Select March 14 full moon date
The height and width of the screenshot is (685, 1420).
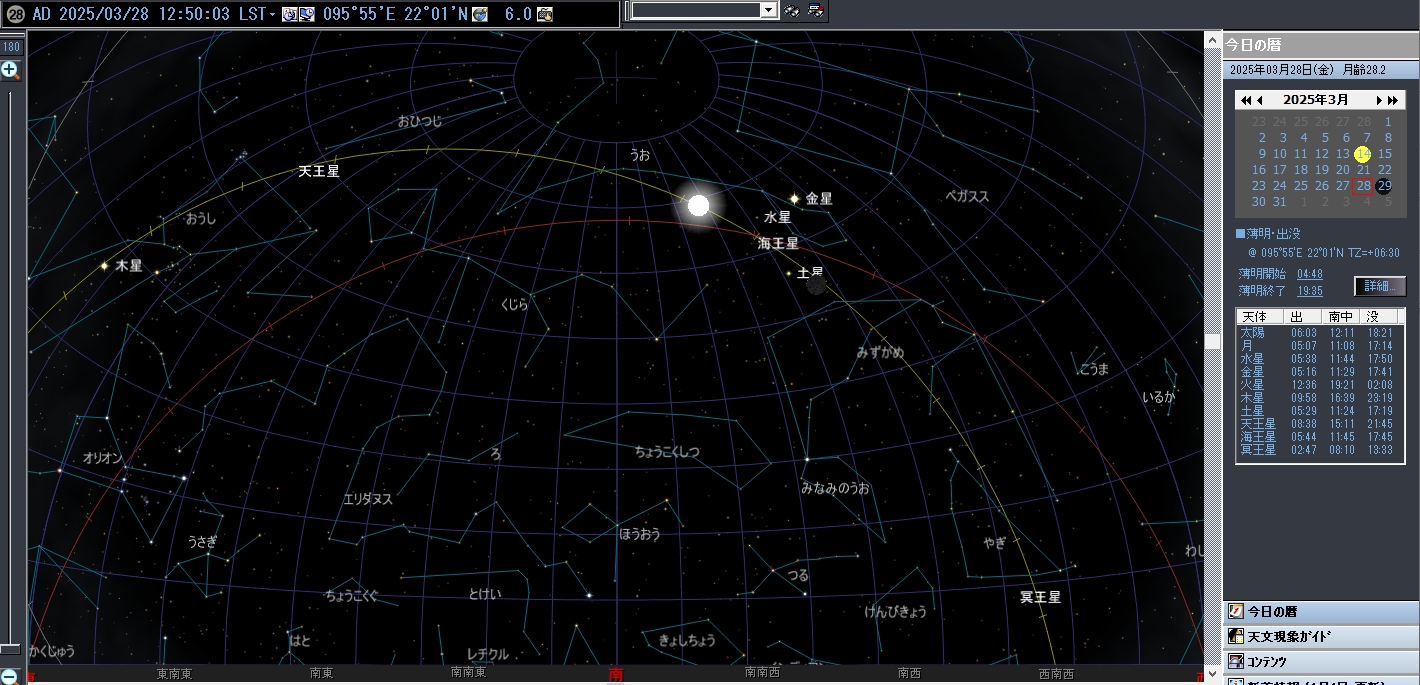tap(1363, 154)
